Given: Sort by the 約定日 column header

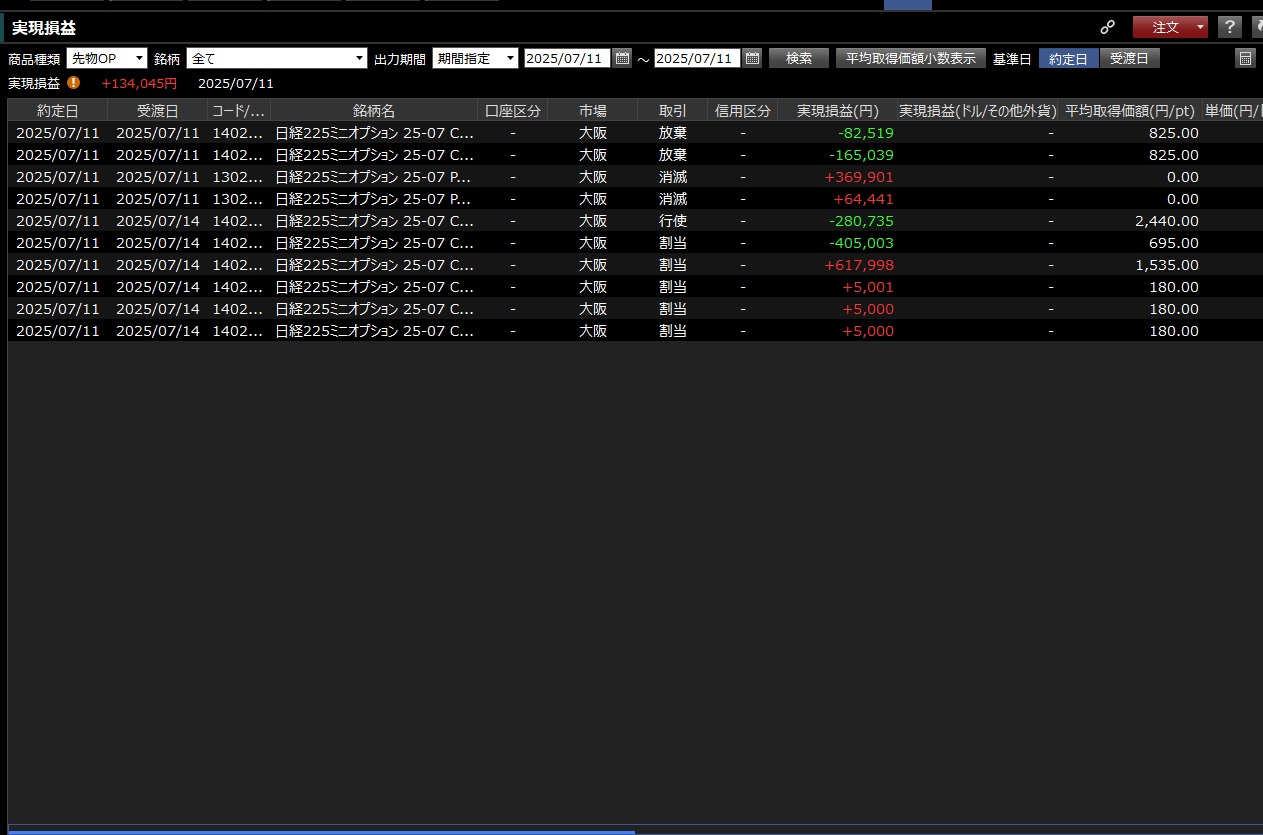Looking at the screenshot, I should 57,110.
